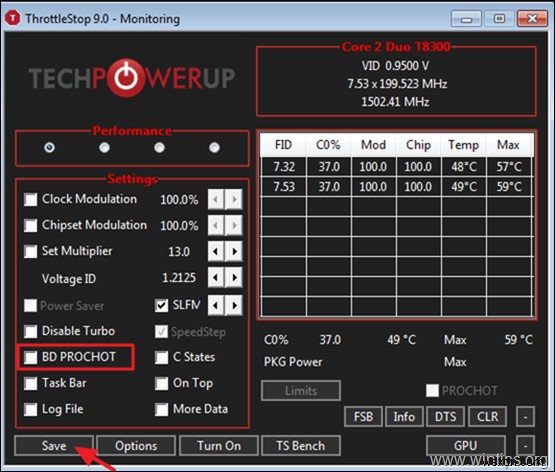The height and width of the screenshot is (472, 555).
Task: Click the minus button beside GPU
Action: (525, 446)
